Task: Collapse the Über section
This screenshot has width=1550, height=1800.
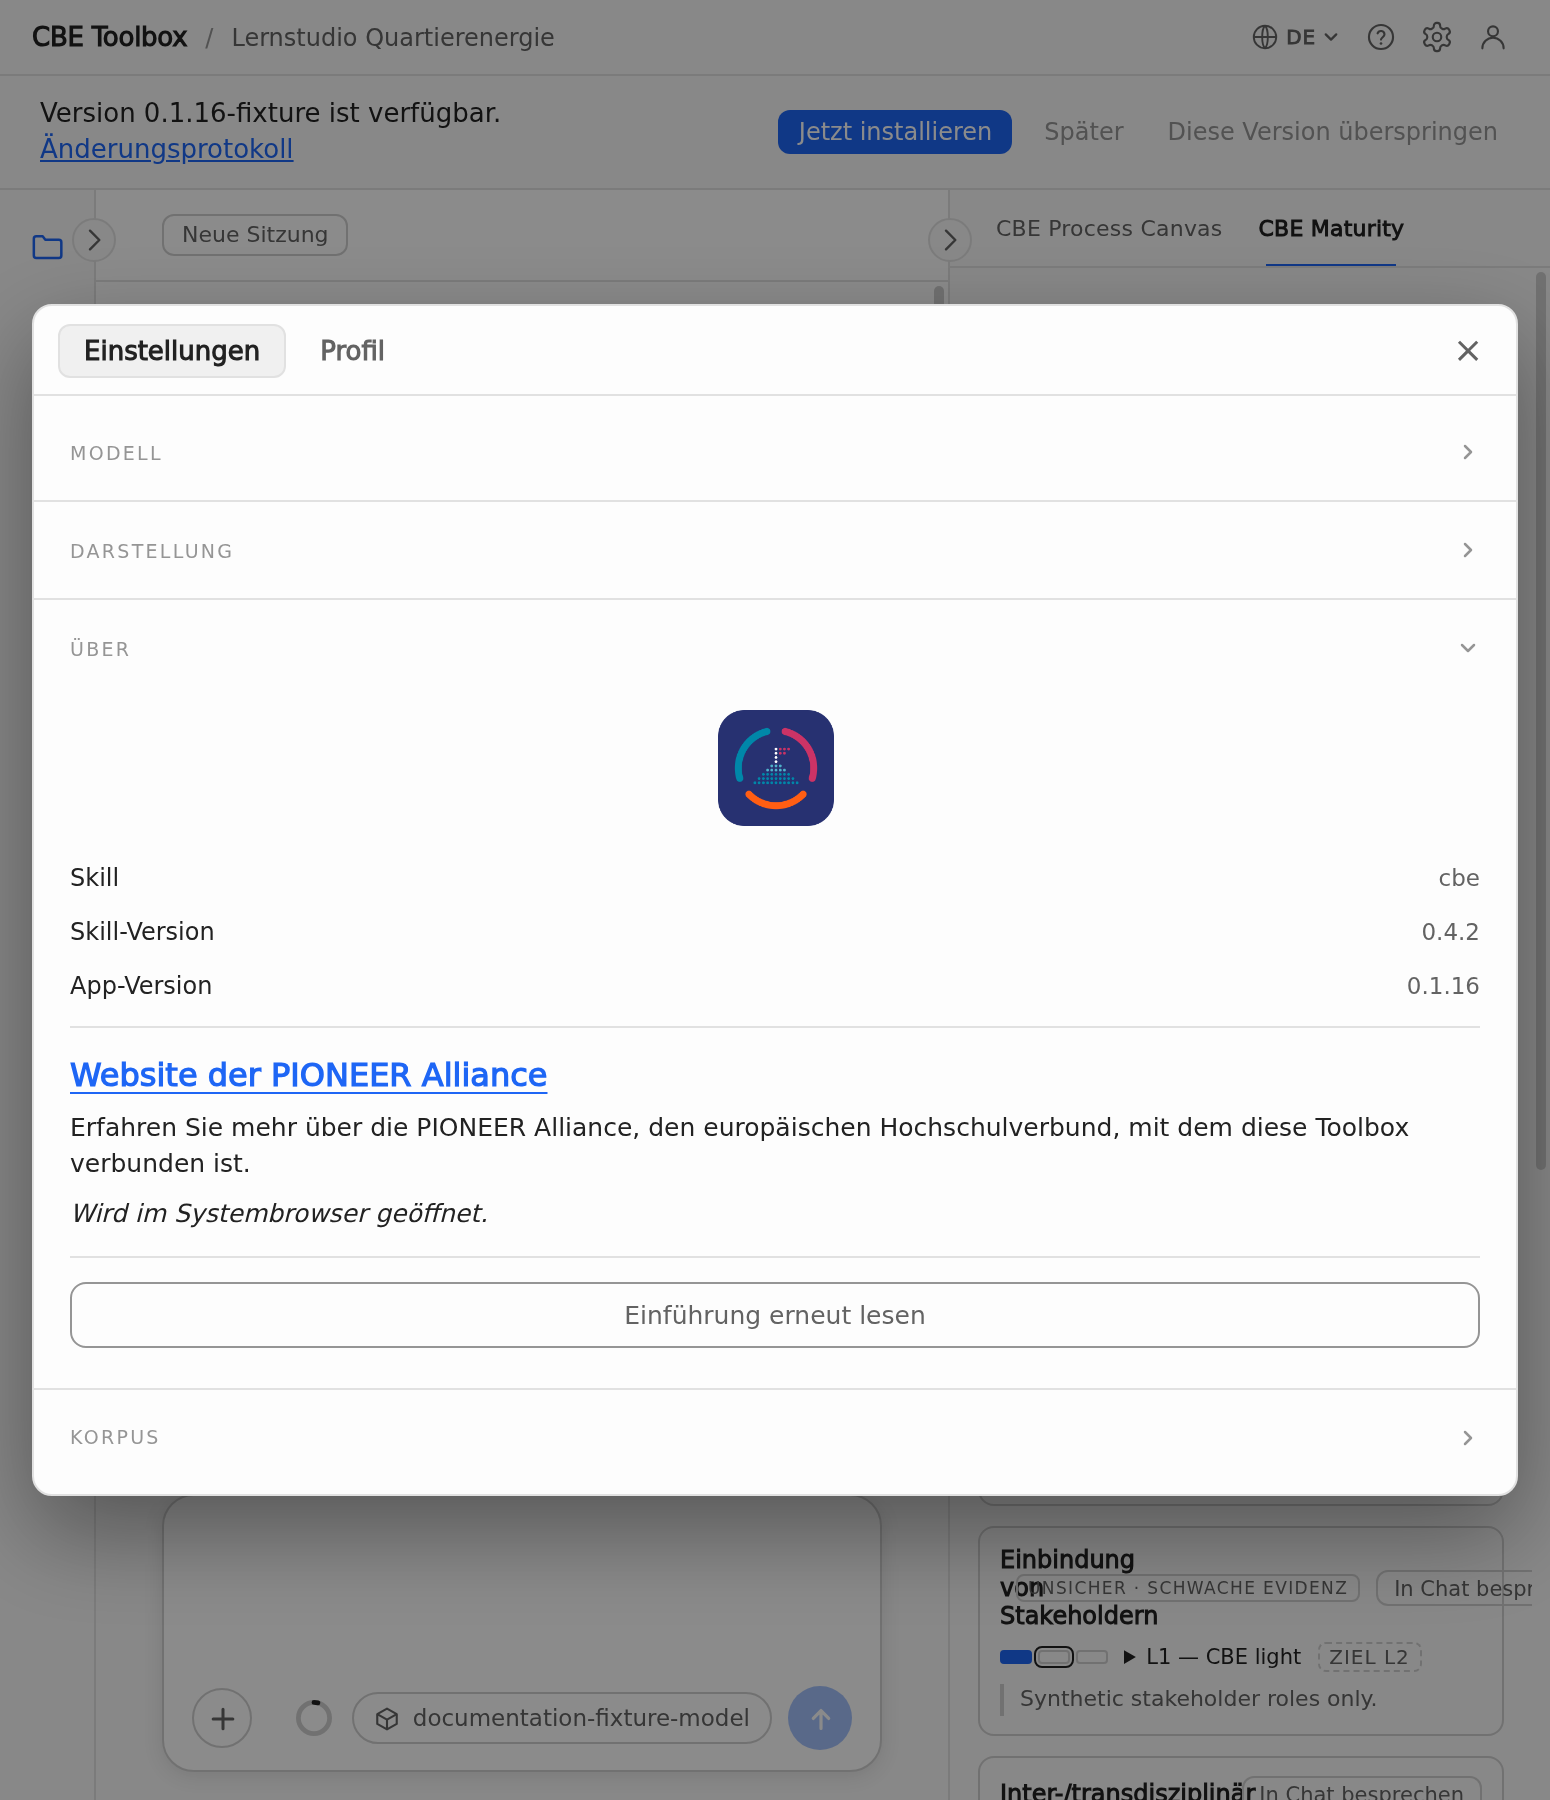Action: point(775,648)
